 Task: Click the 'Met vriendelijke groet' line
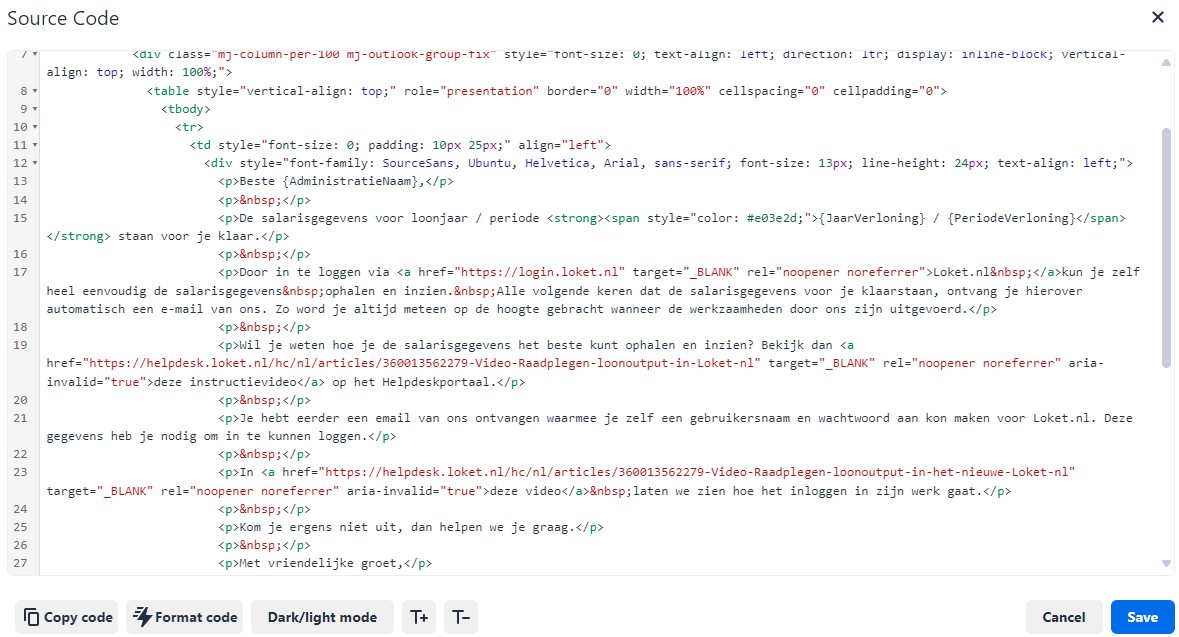[x=320, y=564]
